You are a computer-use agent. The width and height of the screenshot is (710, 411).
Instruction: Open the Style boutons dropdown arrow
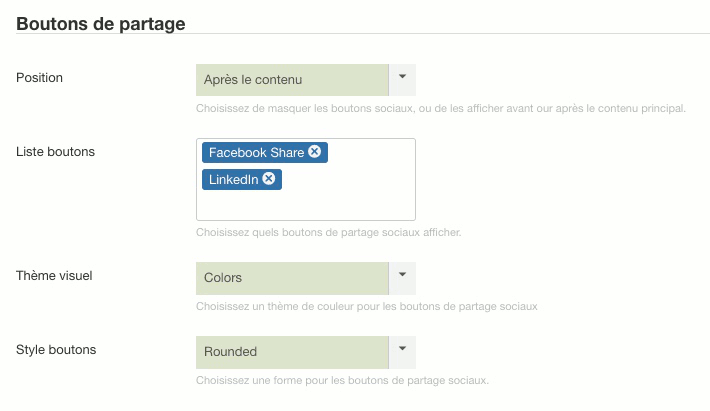pos(402,351)
